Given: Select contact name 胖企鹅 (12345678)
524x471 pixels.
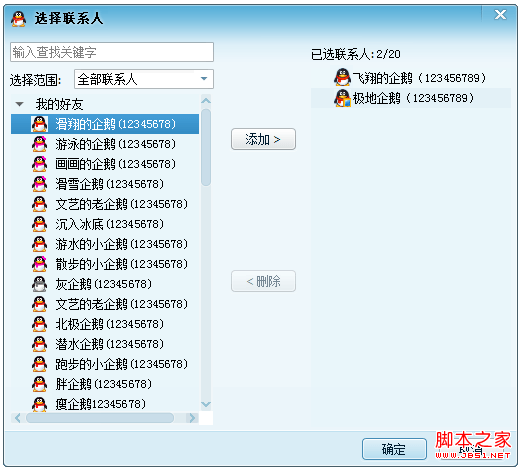Looking at the screenshot, I should click(x=104, y=384).
